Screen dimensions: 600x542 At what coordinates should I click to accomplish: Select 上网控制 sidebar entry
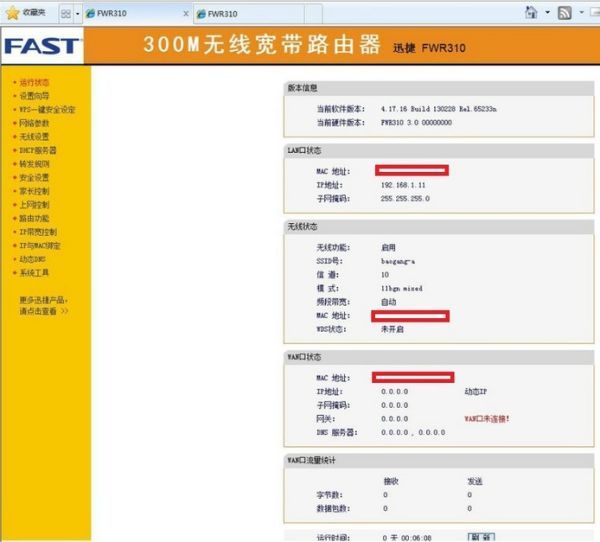coord(34,205)
